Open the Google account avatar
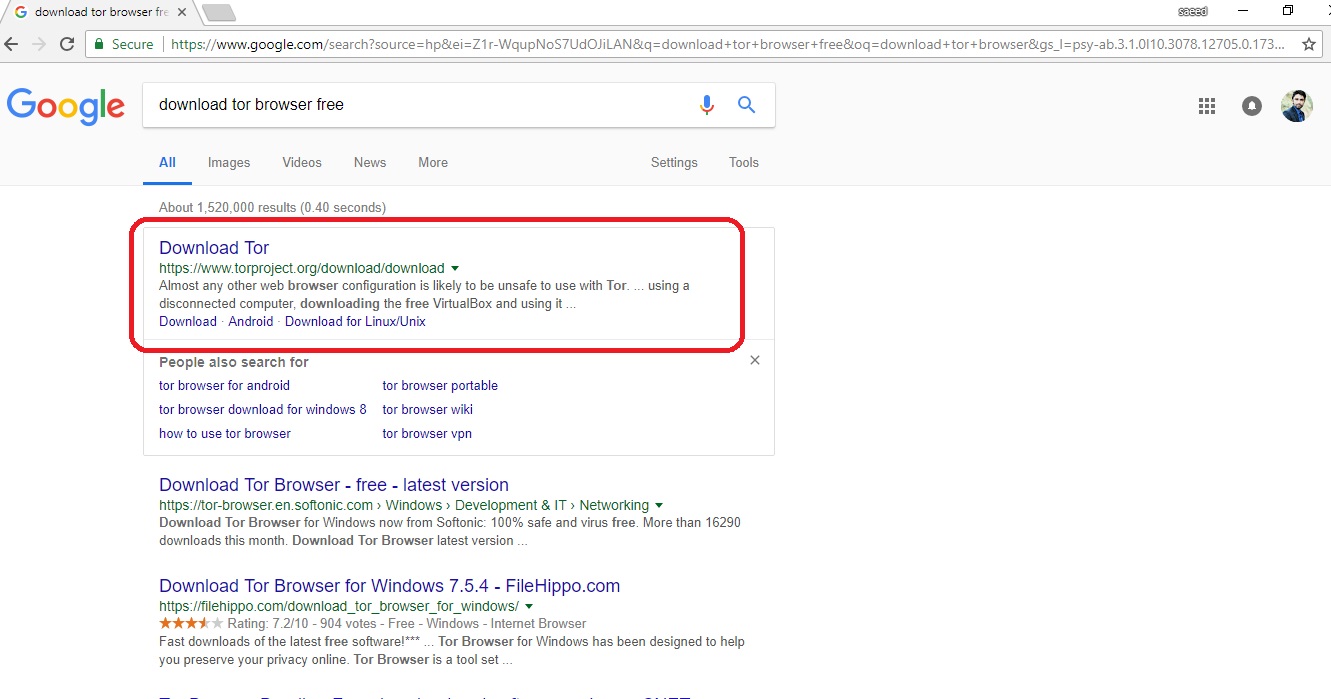This screenshot has height=699, width=1331. 1297,106
